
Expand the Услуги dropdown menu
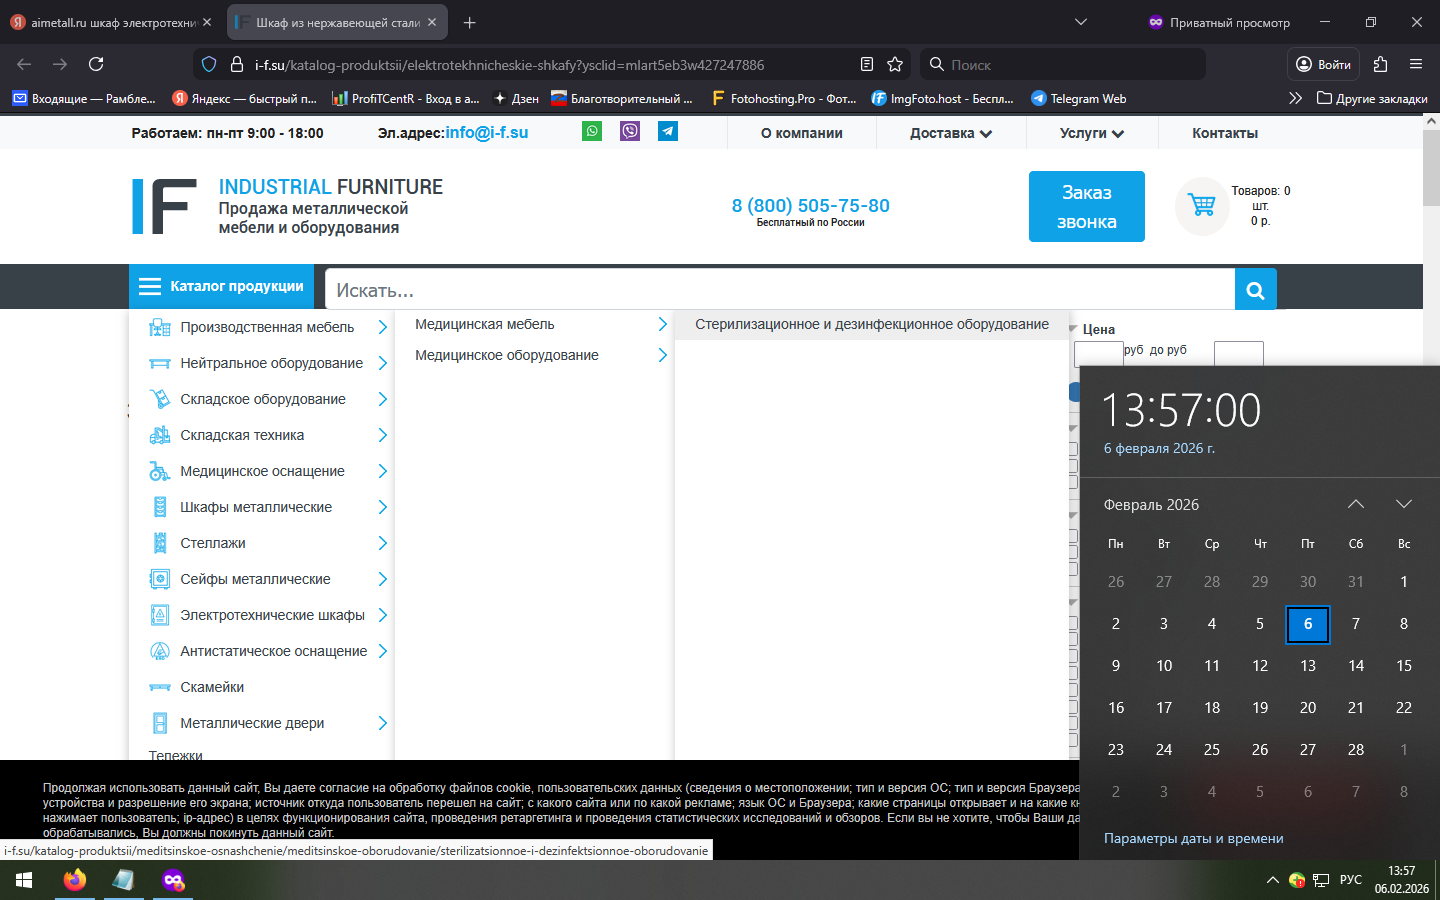[1091, 133]
